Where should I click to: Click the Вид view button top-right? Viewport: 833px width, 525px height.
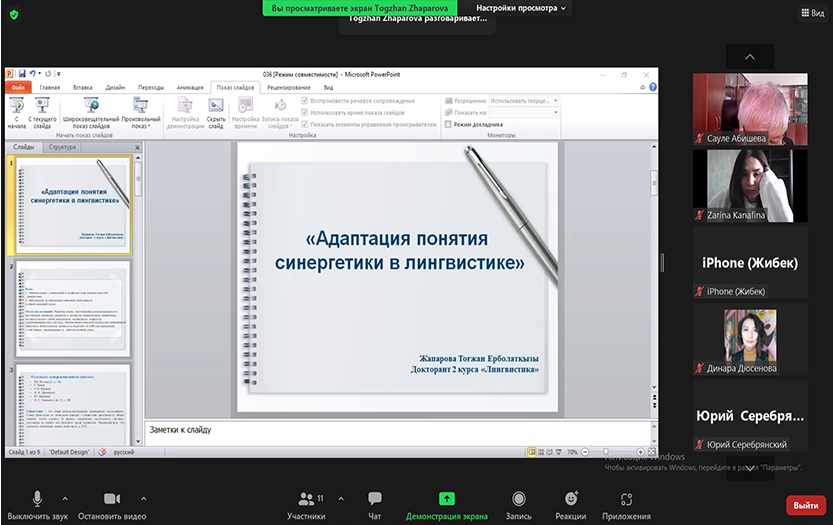(811, 12)
